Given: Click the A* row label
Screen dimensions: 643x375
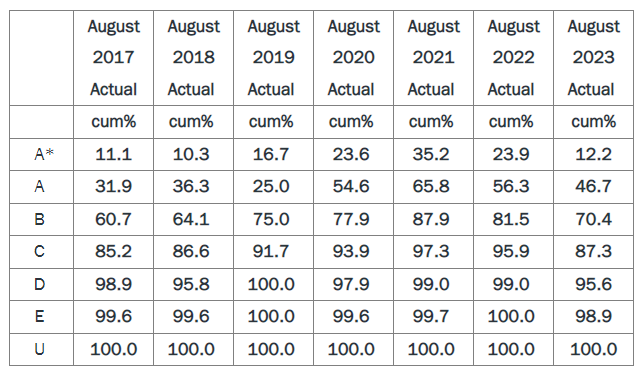Looking at the screenshot, I should (x=44, y=154).
